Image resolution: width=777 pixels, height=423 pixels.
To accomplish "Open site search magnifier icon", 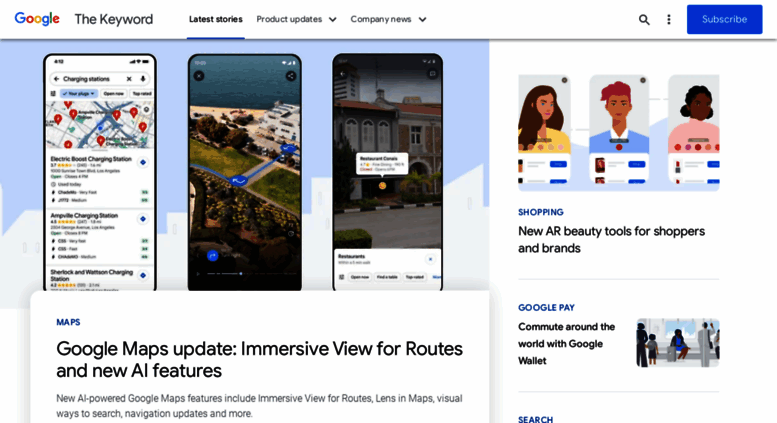I will (x=644, y=19).
